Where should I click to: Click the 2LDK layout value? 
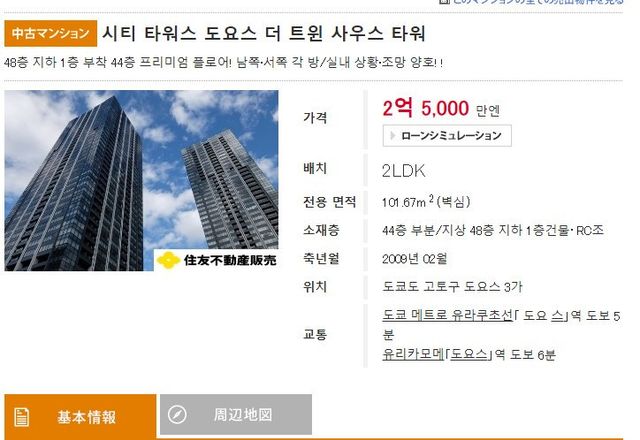[404, 171]
